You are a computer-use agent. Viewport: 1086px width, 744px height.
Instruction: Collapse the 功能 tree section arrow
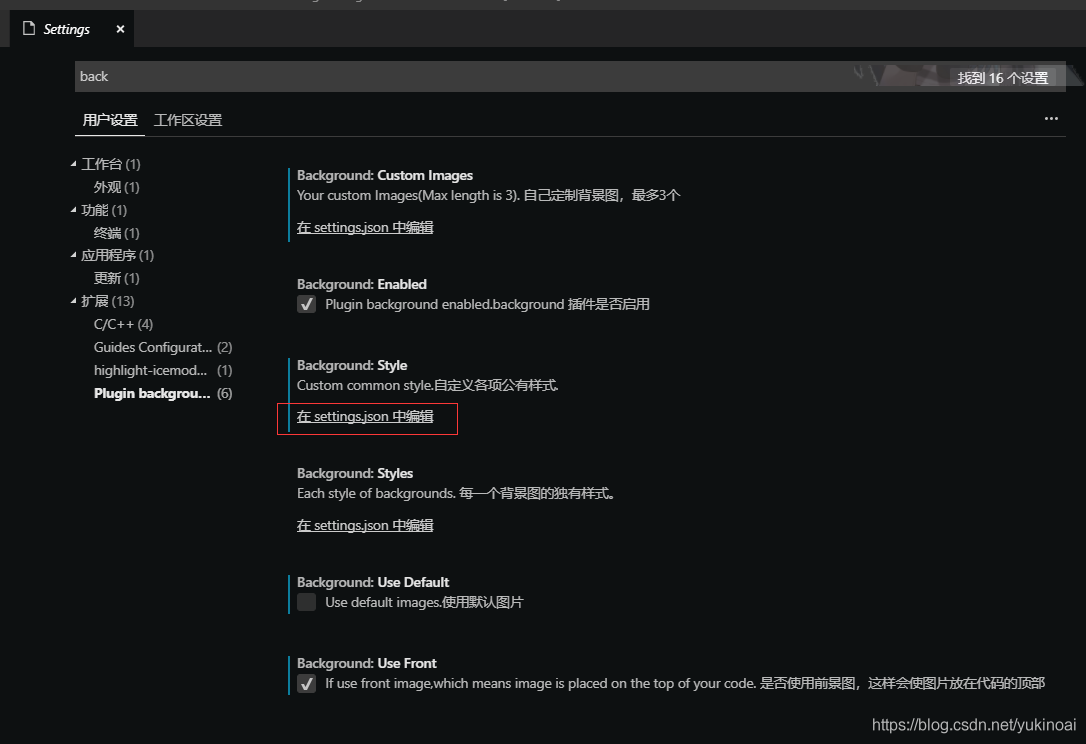click(x=73, y=209)
